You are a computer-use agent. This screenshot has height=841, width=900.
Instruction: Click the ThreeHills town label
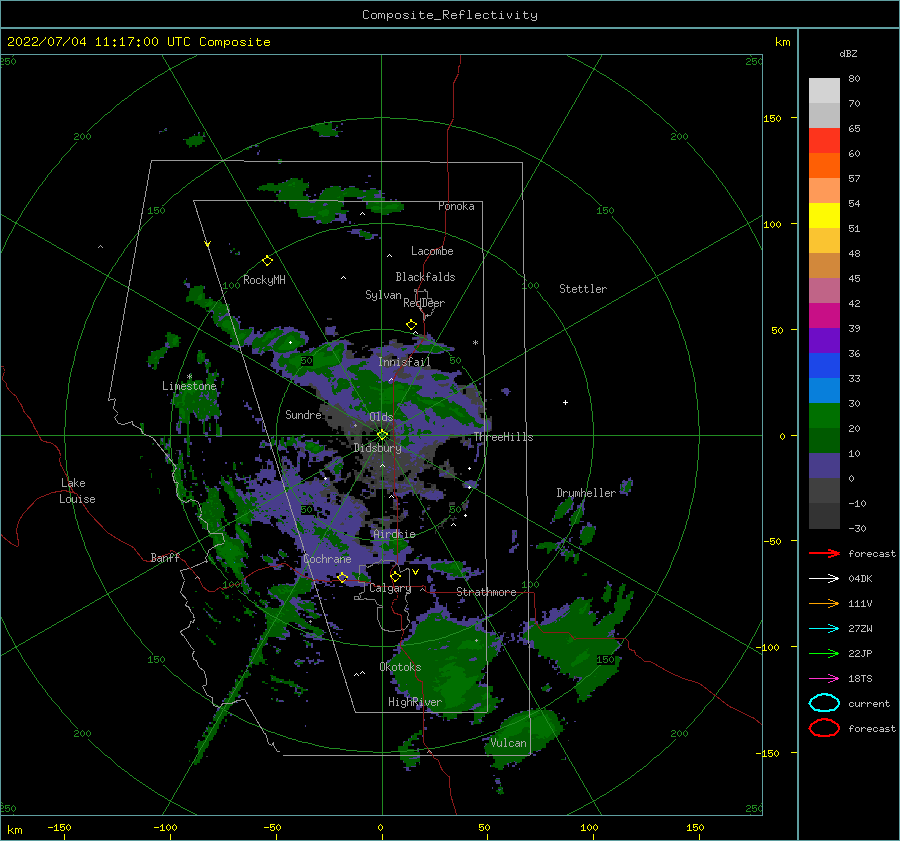503,437
